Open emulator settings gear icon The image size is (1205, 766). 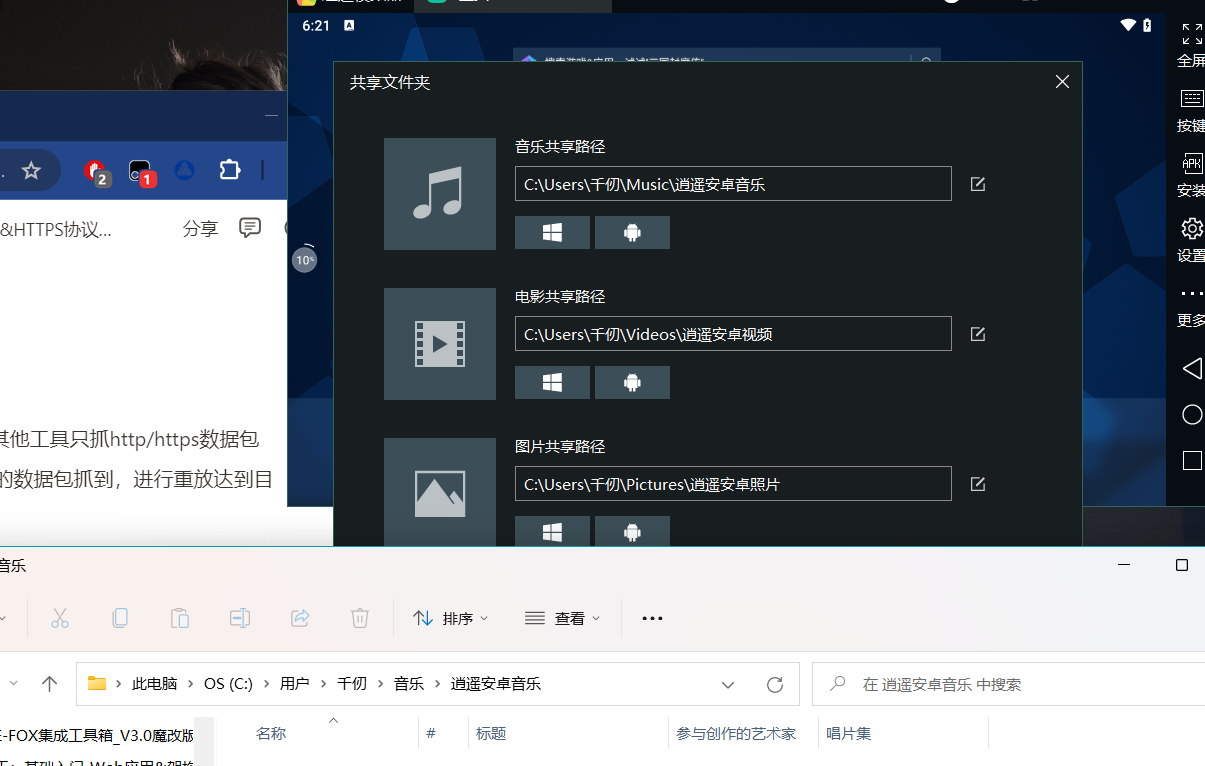(1192, 228)
